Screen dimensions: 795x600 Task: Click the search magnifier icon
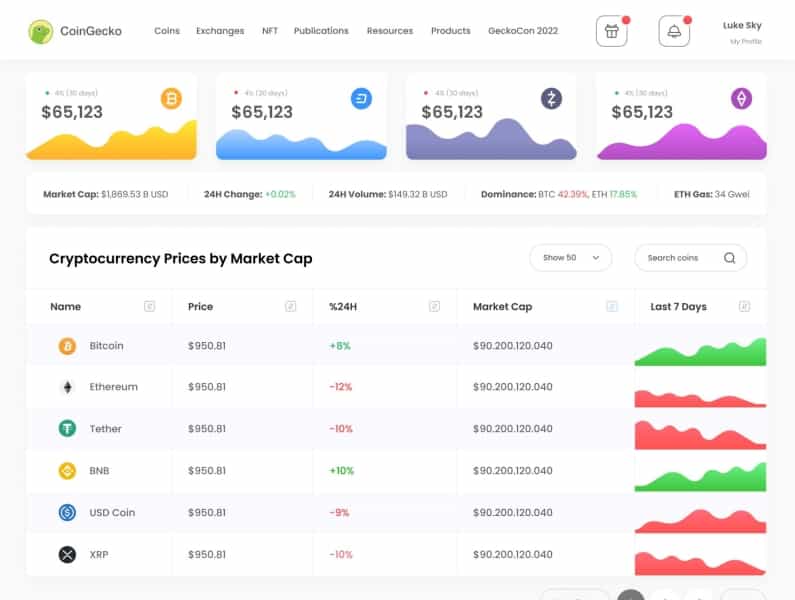(x=730, y=258)
